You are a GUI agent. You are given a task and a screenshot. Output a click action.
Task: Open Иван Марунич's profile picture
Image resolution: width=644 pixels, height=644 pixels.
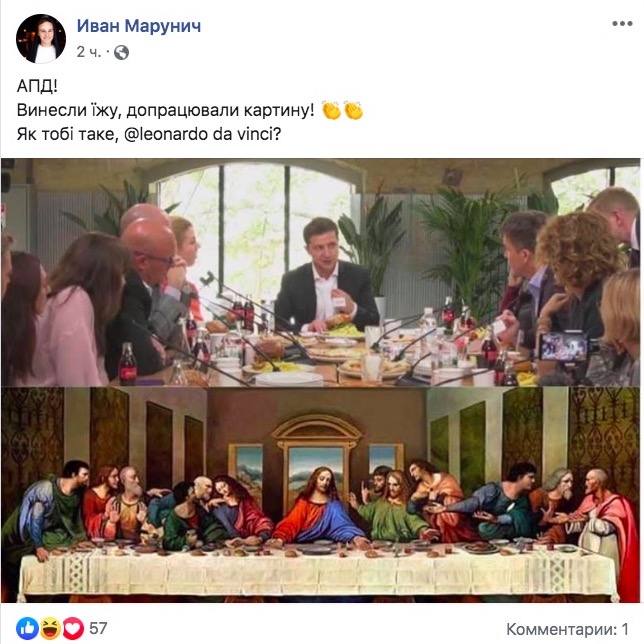pos(41,38)
